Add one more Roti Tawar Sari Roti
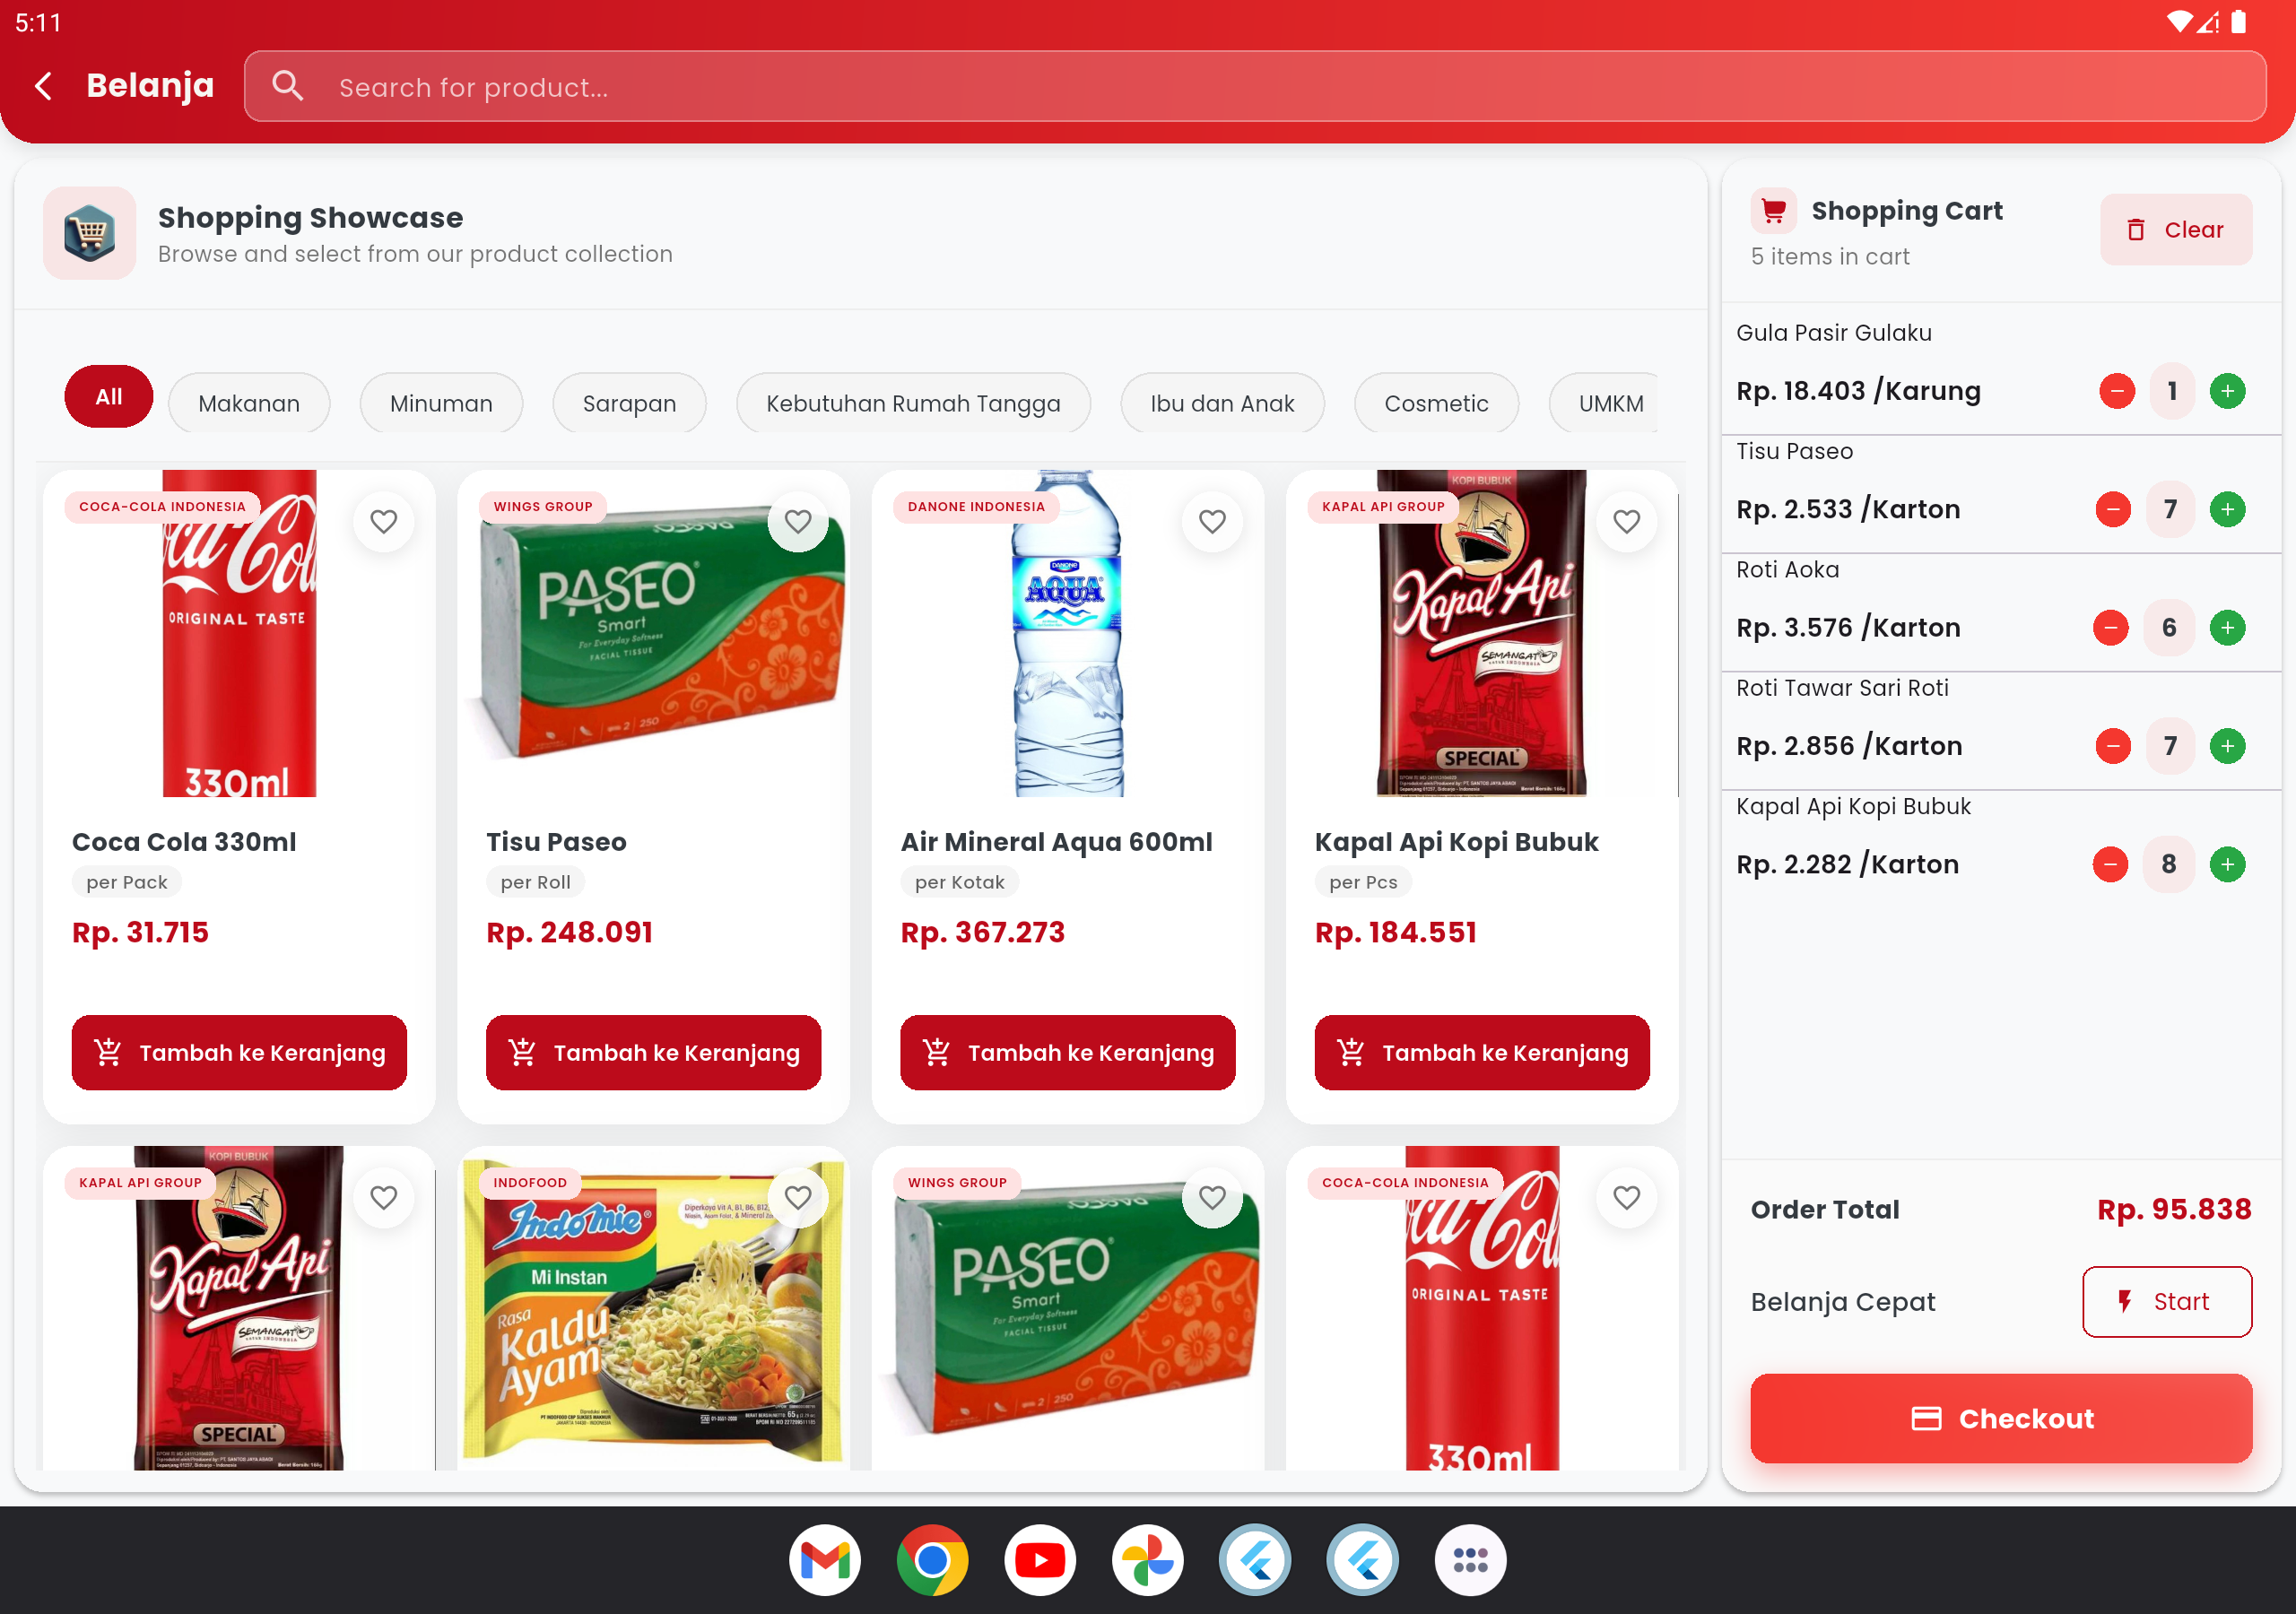The width and height of the screenshot is (2296, 1614). click(2227, 746)
